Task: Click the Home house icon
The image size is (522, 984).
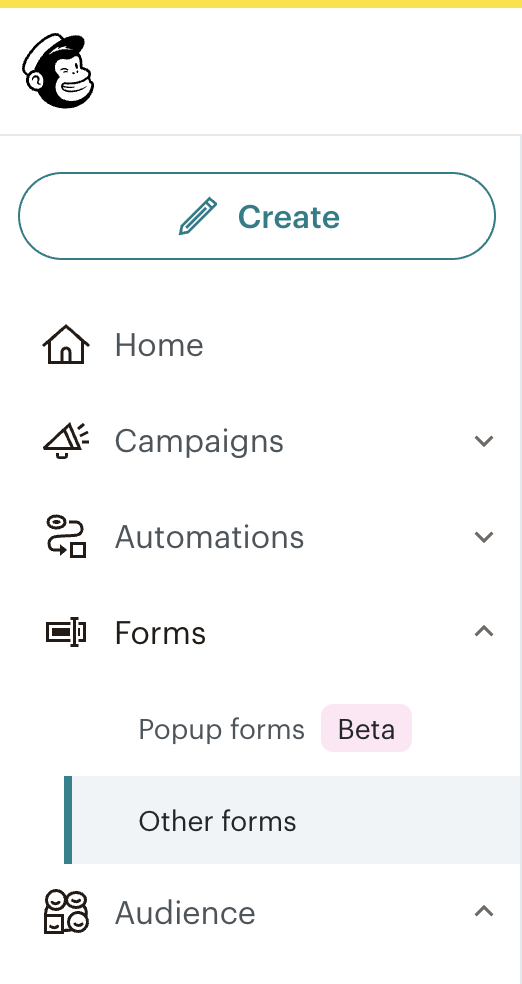Action: [x=66, y=345]
